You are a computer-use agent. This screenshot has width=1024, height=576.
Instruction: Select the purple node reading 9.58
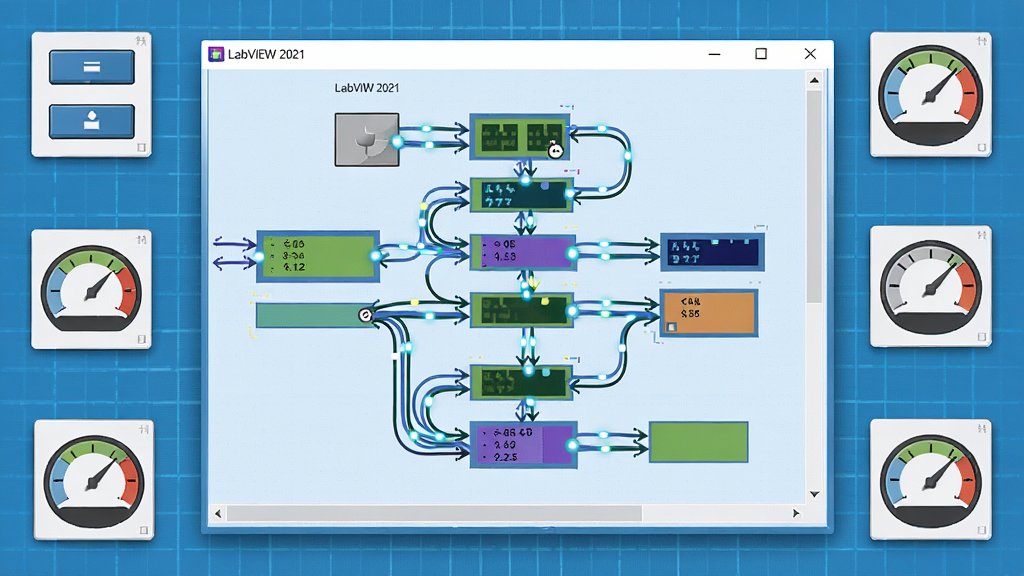coord(523,252)
